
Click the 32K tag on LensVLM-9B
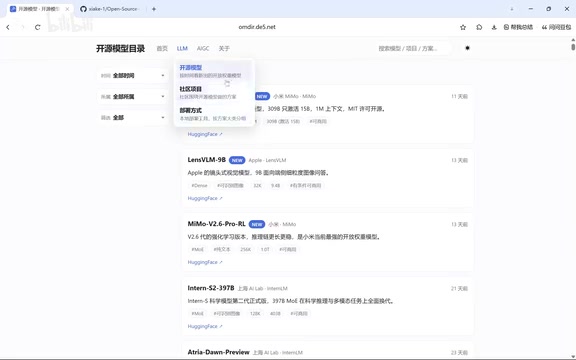tap(257, 186)
